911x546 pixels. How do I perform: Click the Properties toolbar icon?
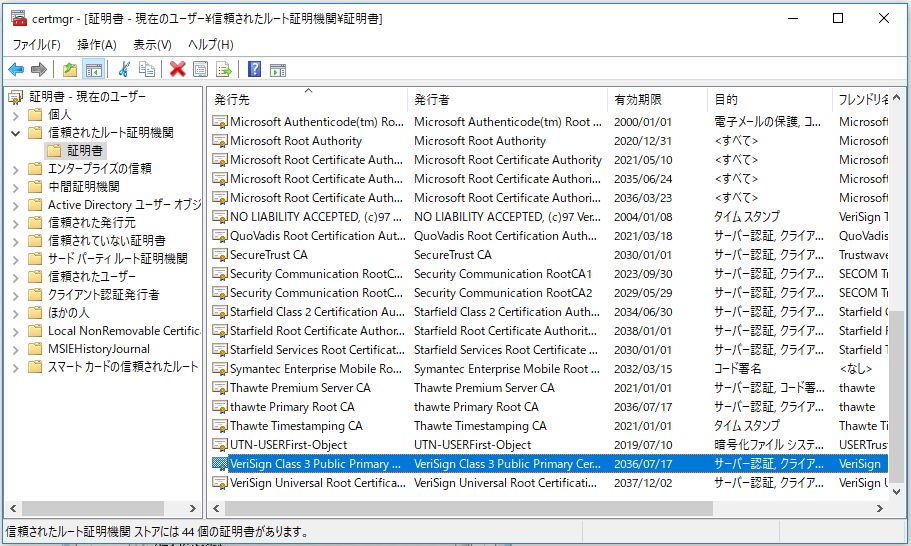tap(200, 70)
